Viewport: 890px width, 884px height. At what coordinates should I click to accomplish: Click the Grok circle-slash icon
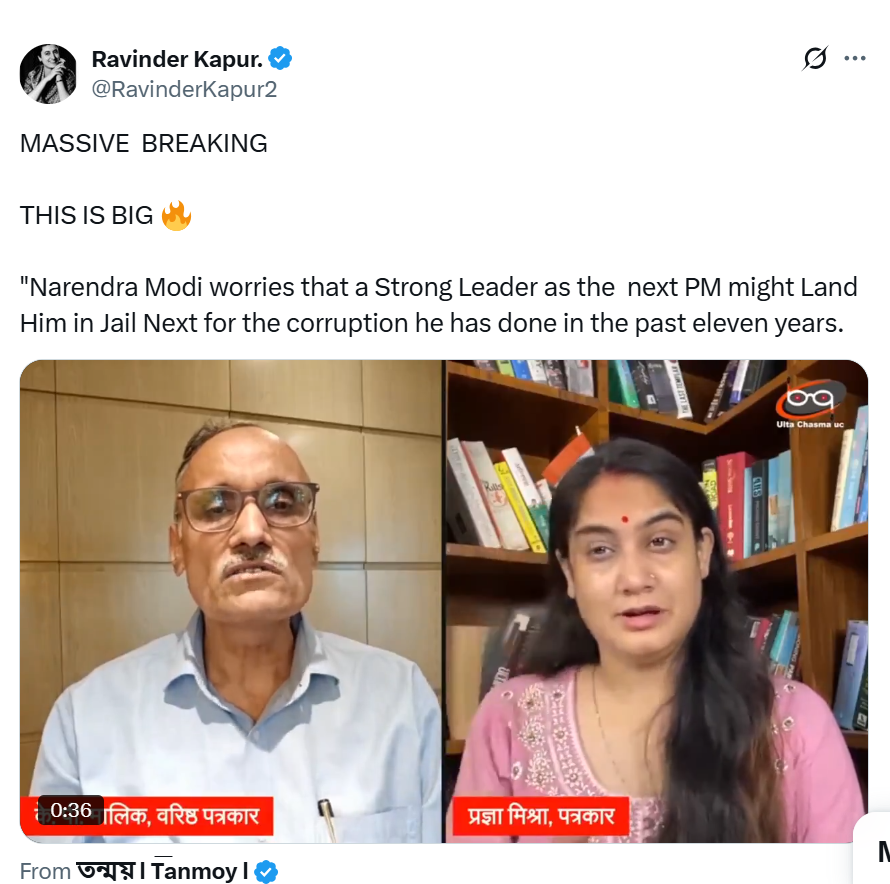point(815,59)
